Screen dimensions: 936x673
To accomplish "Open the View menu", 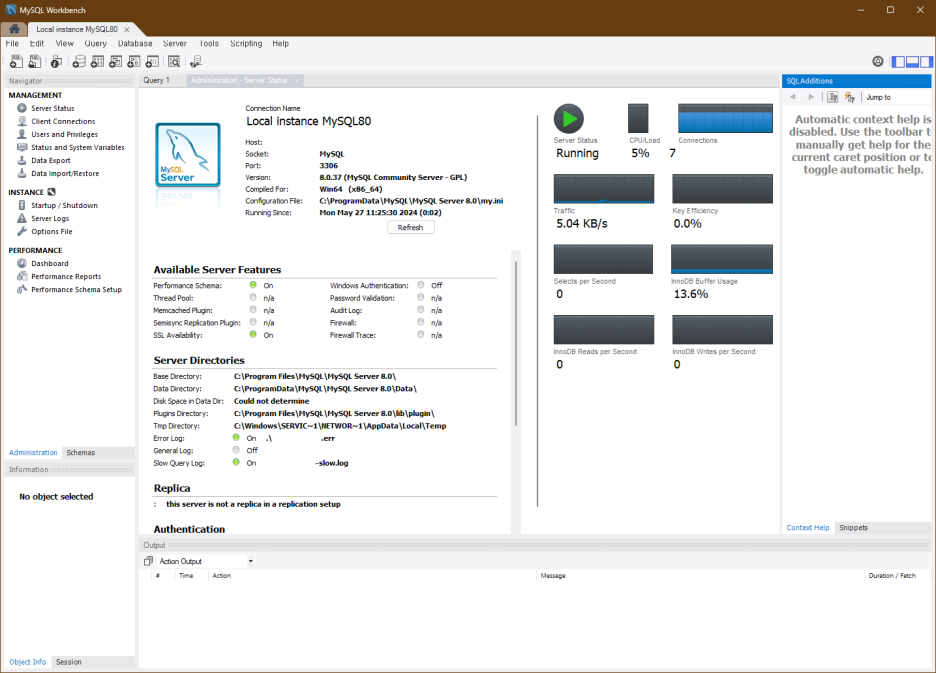I will coord(64,44).
